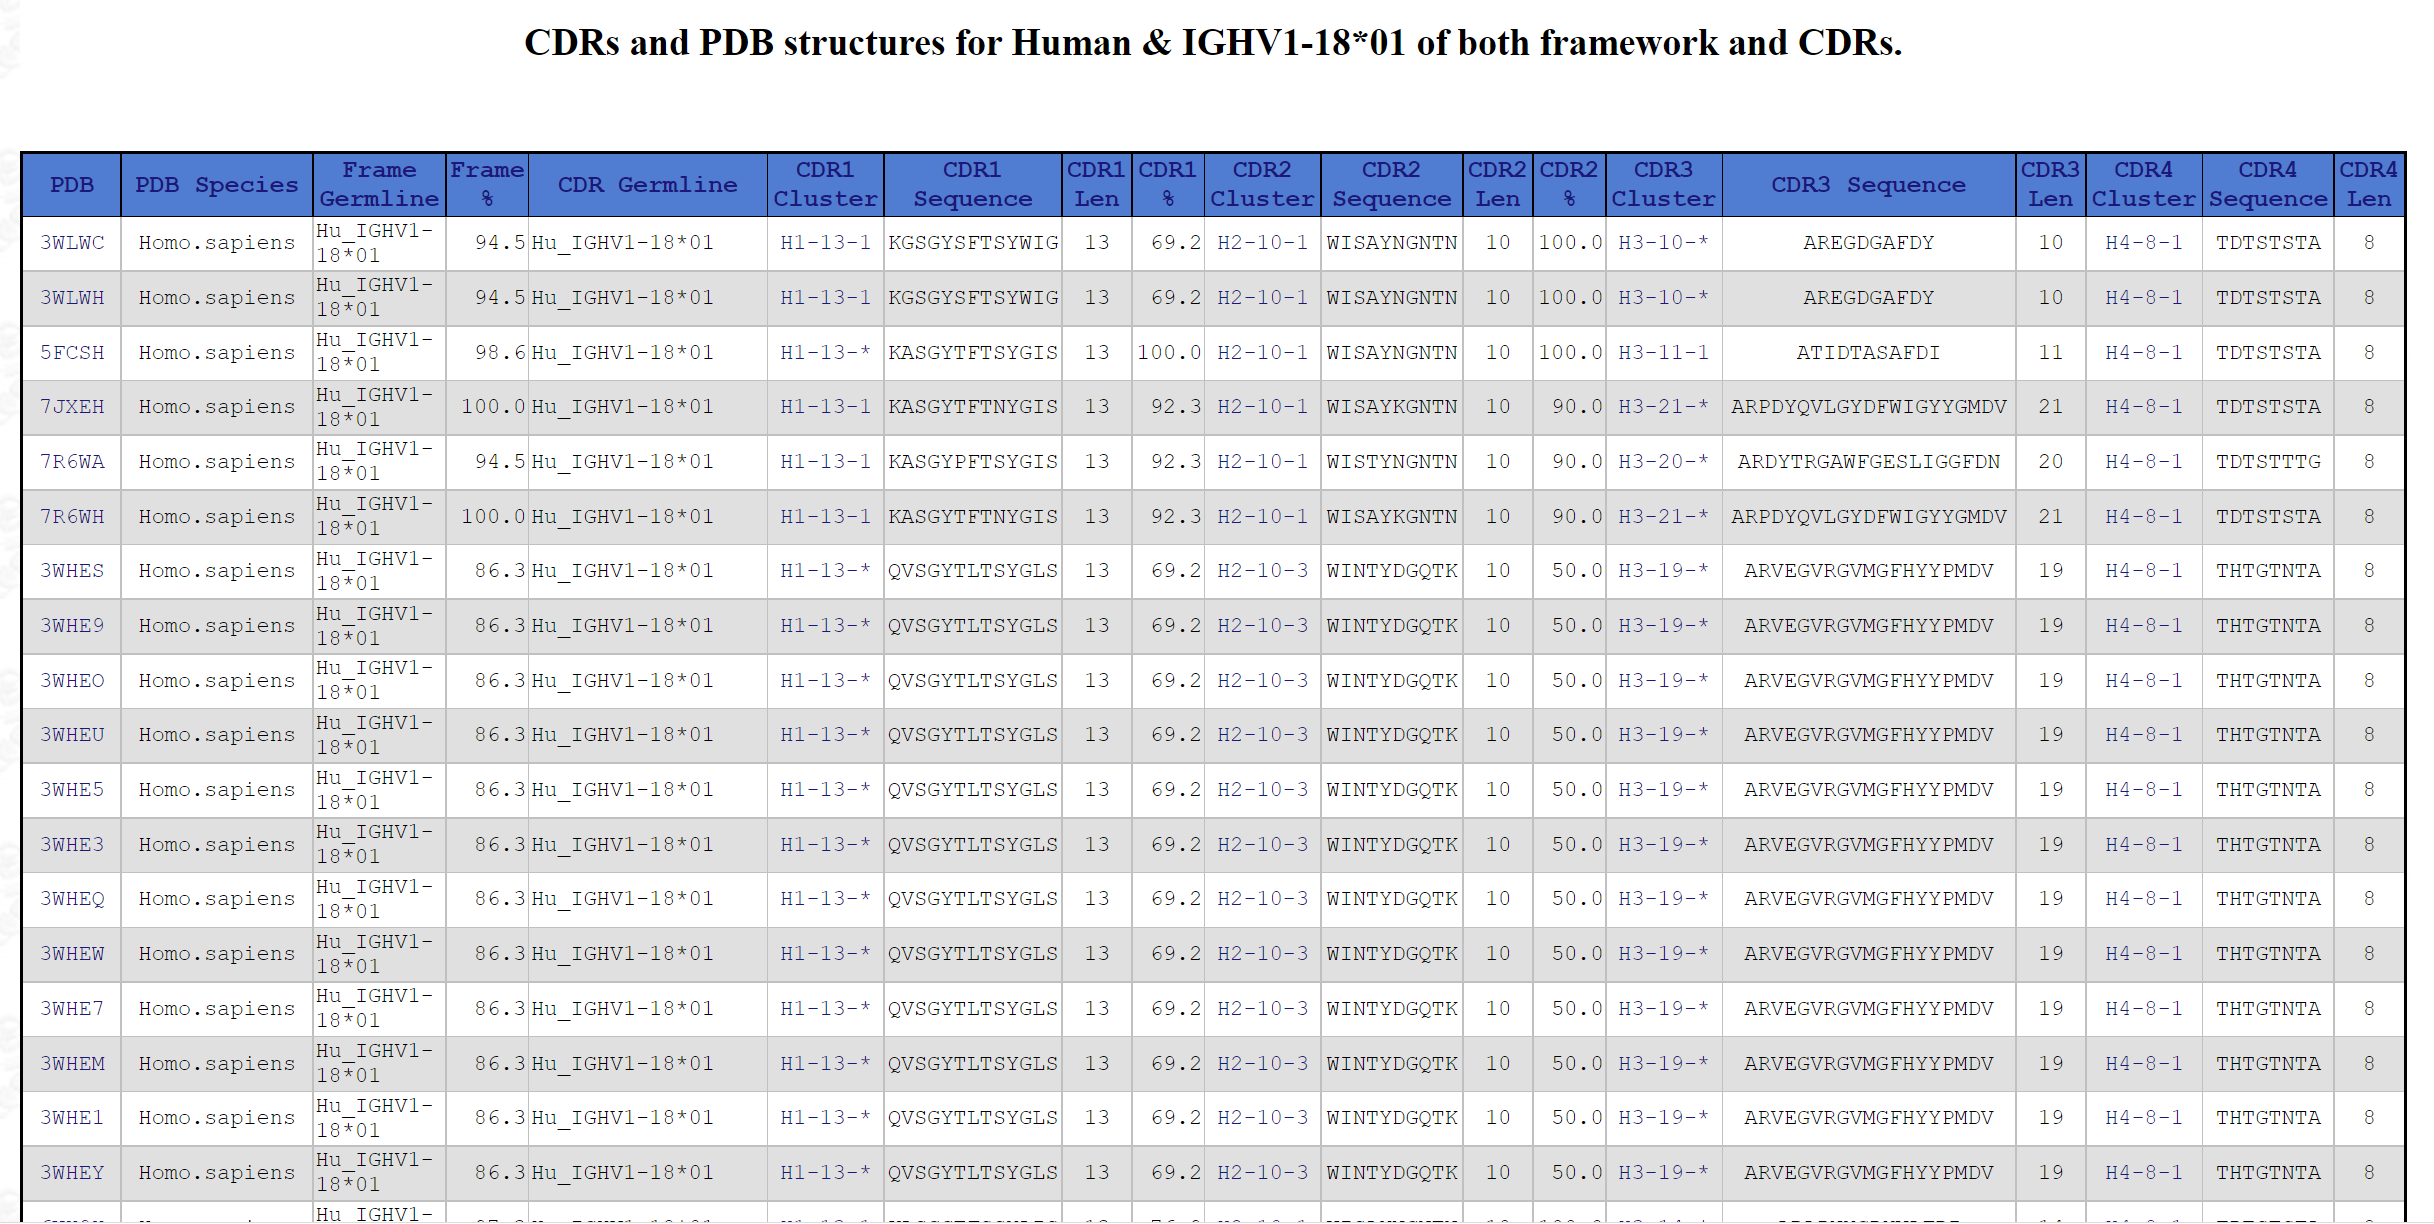Click H4-8-1 cluster in 7R6WA row

(x=2143, y=462)
